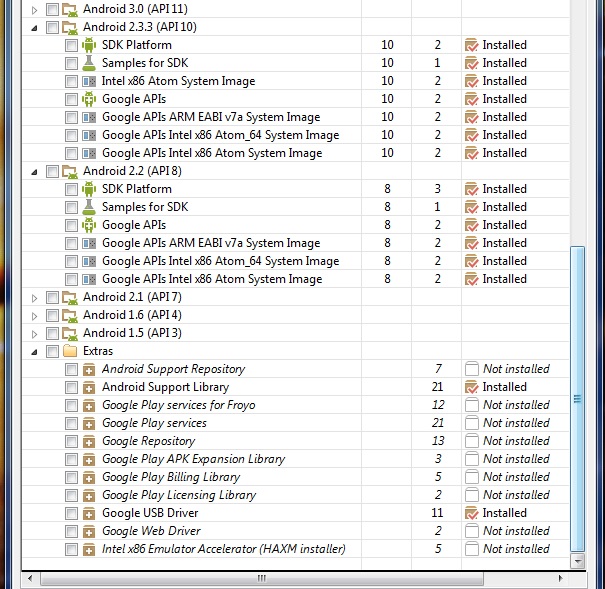The width and height of the screenshot is (605, 589).
Task: Expand the Android 1.6 (API 4) node
Action: [35, 315]
